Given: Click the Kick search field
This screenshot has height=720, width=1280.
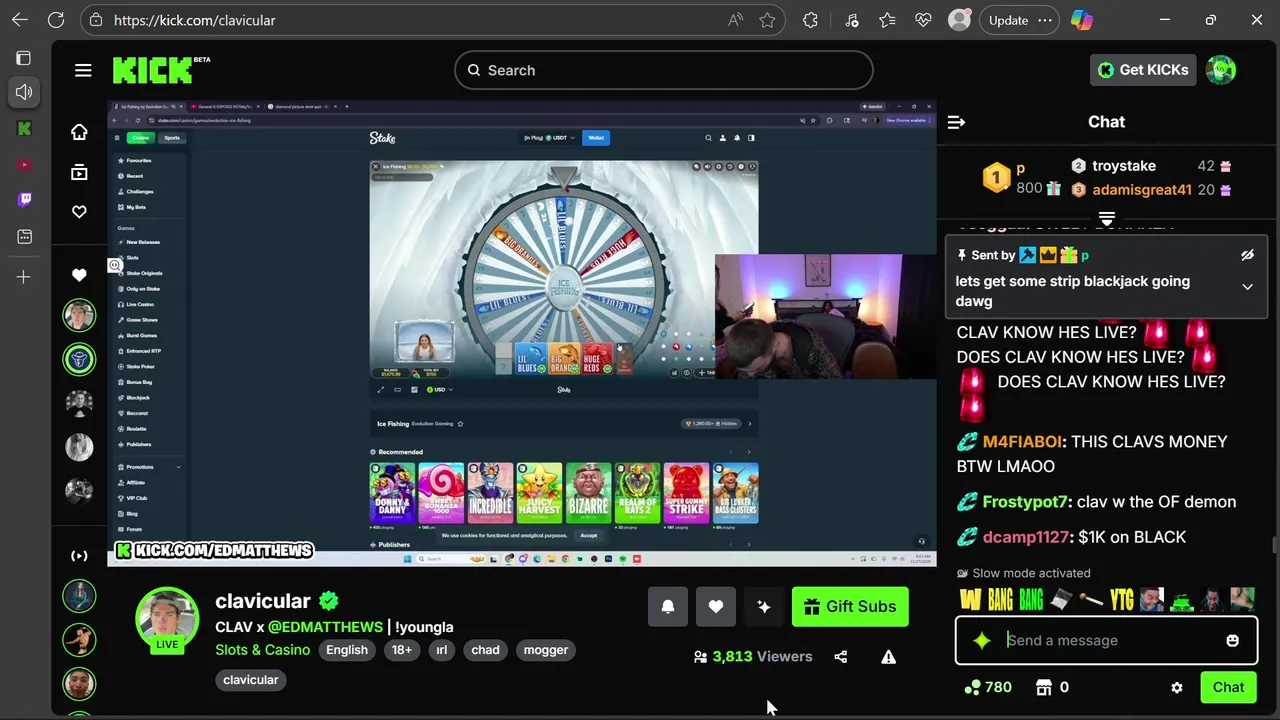Looking at the screenshot, I should [x=664, y=70].
